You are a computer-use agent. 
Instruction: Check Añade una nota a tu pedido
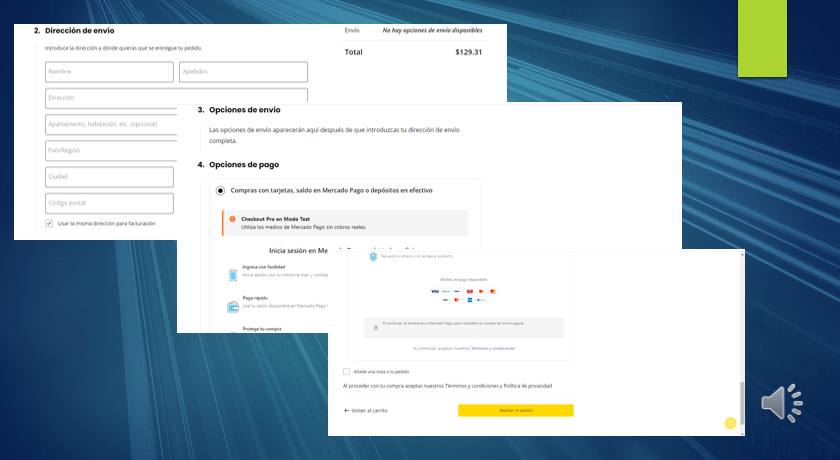(x=346, y=371)
